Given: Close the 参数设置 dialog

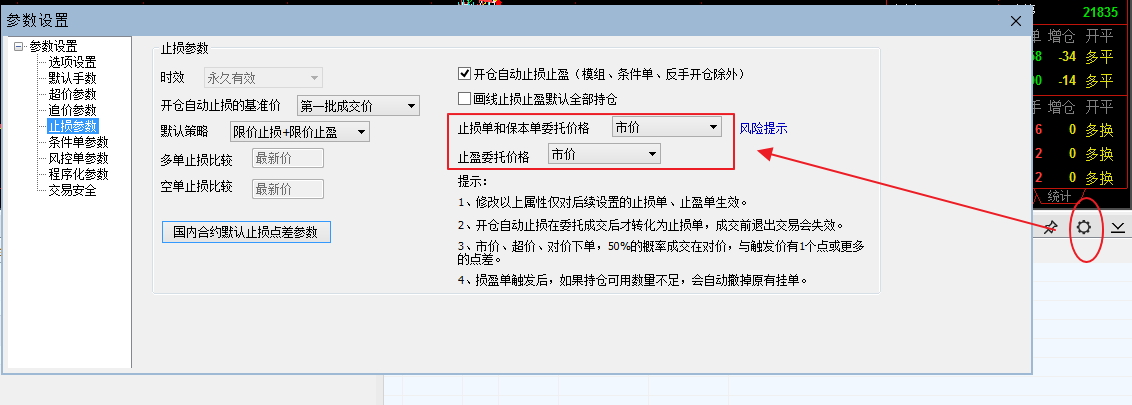Looking at the screenshot, I should point(1017,21).
